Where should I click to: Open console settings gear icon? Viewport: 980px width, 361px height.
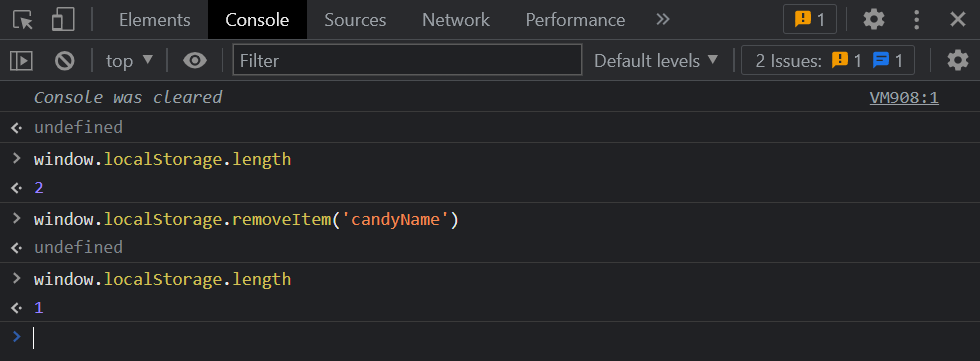[958, 61]
